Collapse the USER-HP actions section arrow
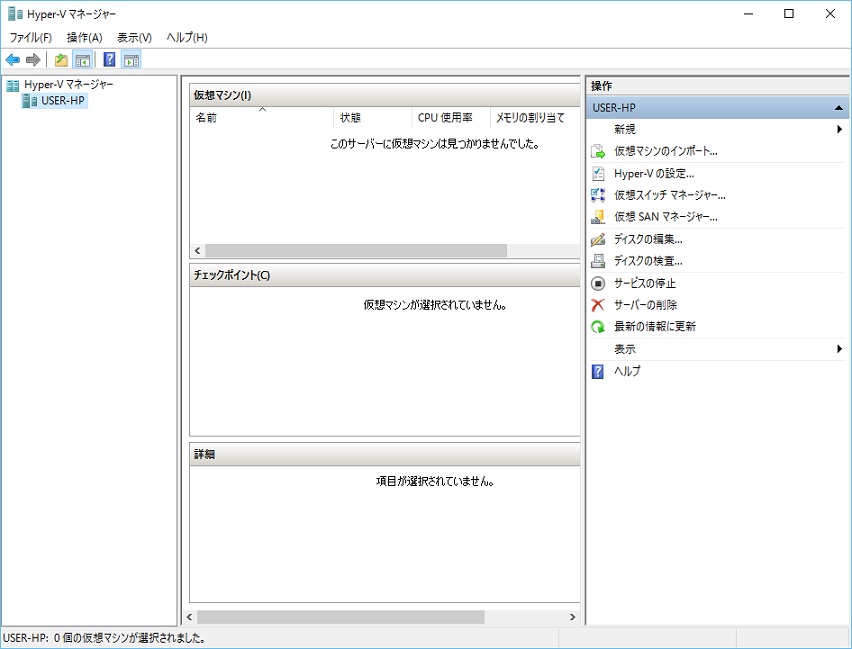This screenshot has height=649, width=852. pyautogui.click(x=838, y=108)
